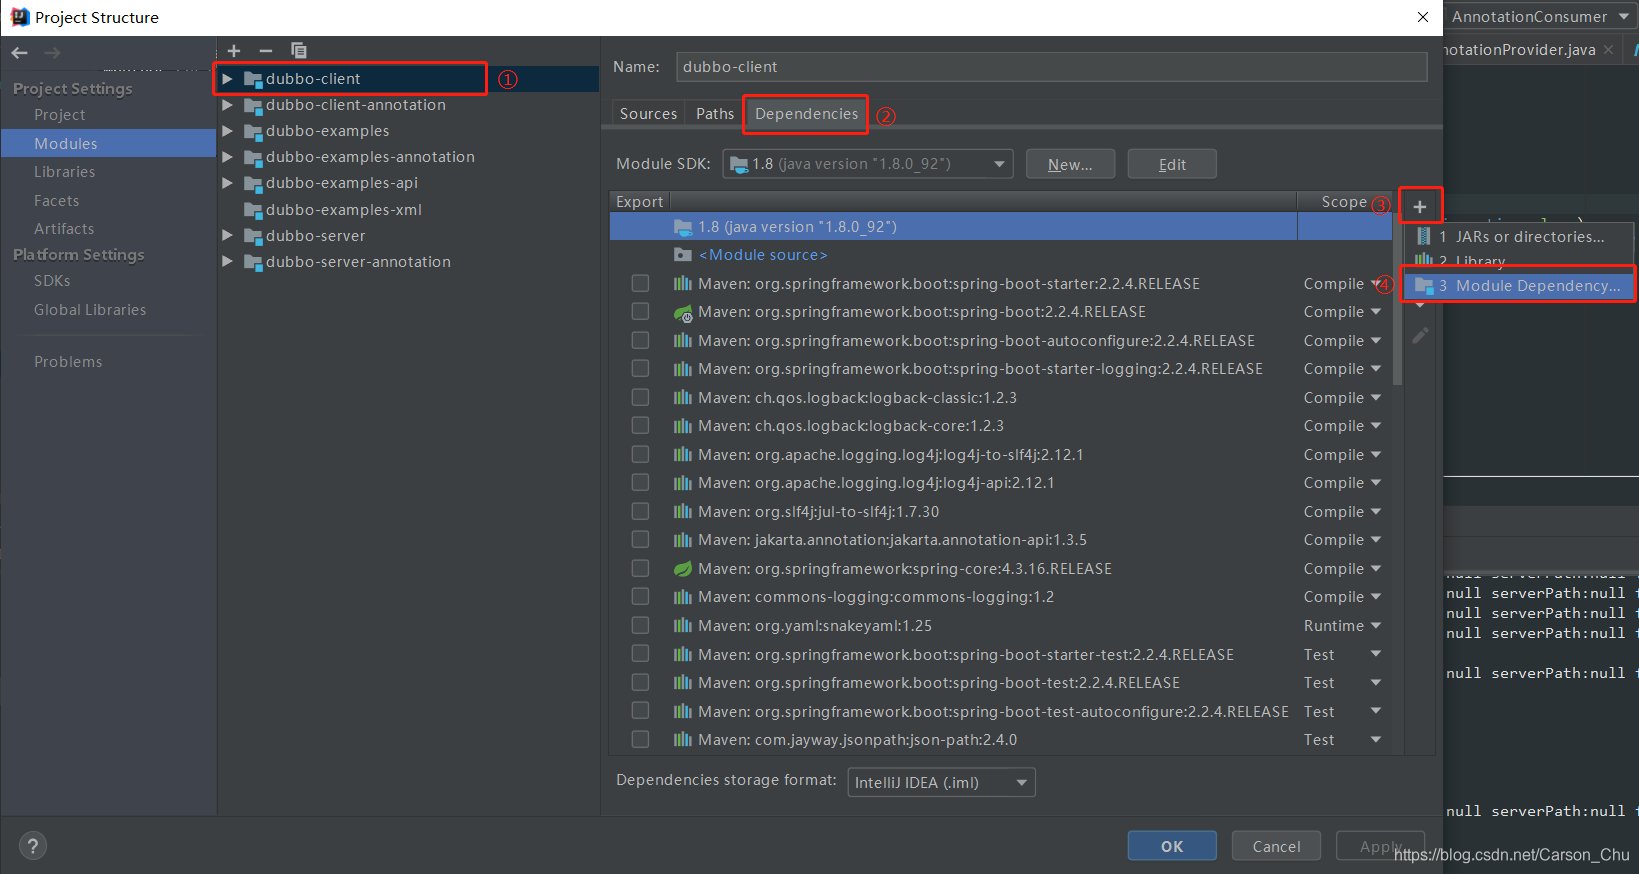Check export for spring-boot-starter-logging
The width and height of the screenshot is (1639, 874).
[640, 369]
